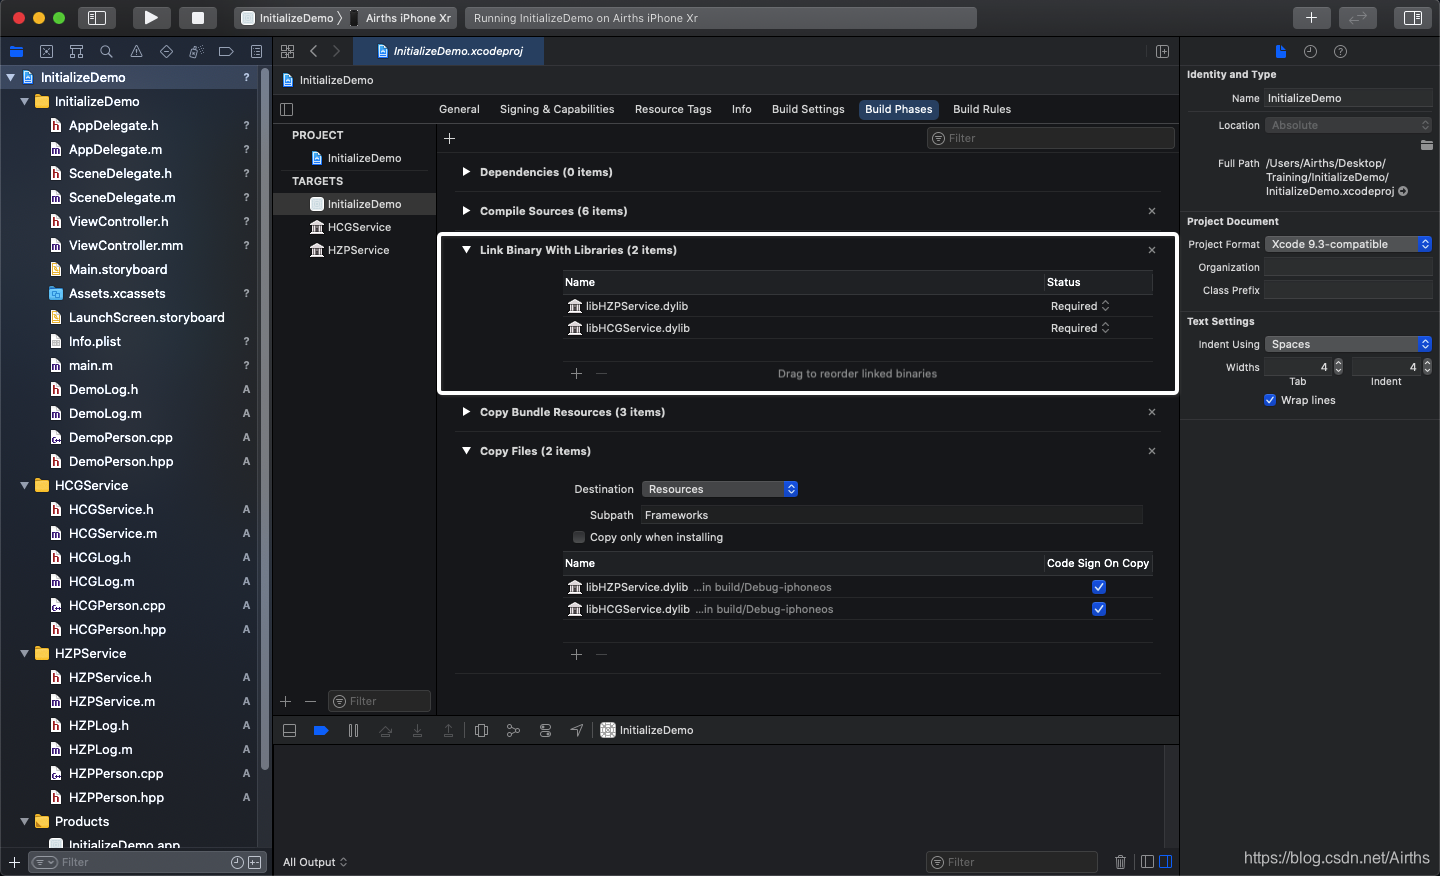Expand Compile Sources phase
The image size is (1440, 877).
click(x=466, y=211)
